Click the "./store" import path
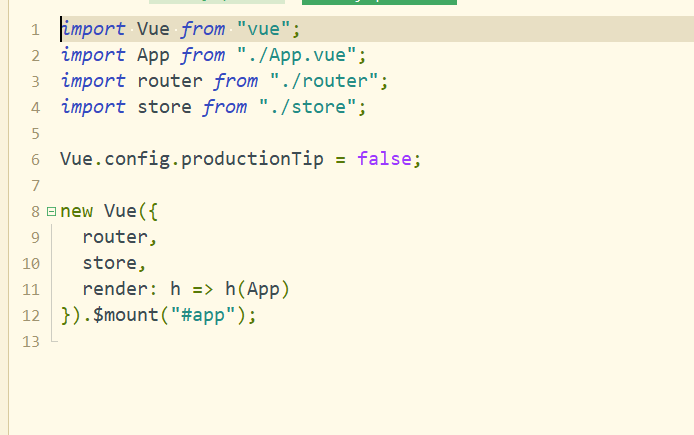 308,107
